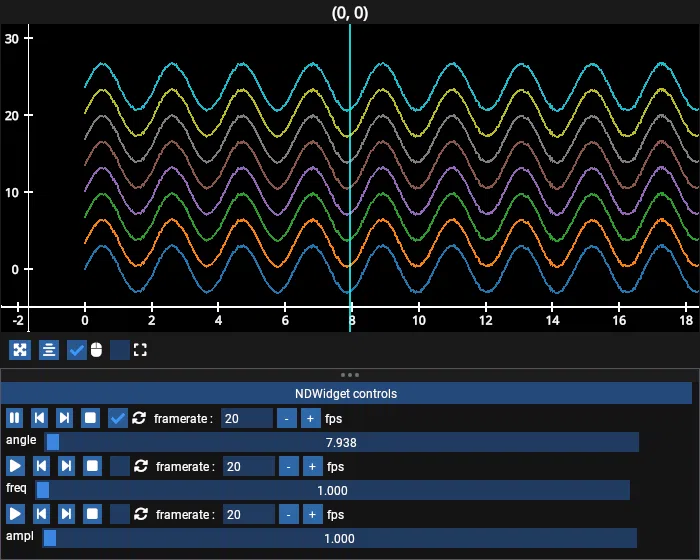Click the mouse icon in plot toolbar

click(x=96, y=350)
